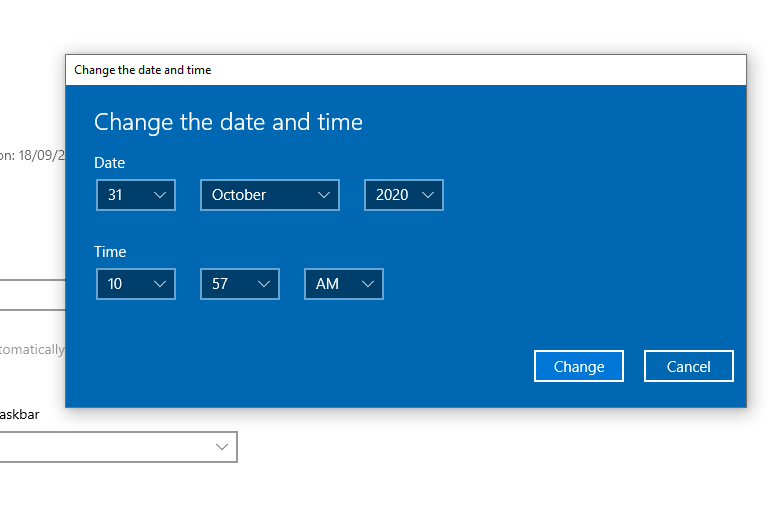The image size is (776, 512).
Task: Expand the month dropdown set to October
Action: [269, 195]
